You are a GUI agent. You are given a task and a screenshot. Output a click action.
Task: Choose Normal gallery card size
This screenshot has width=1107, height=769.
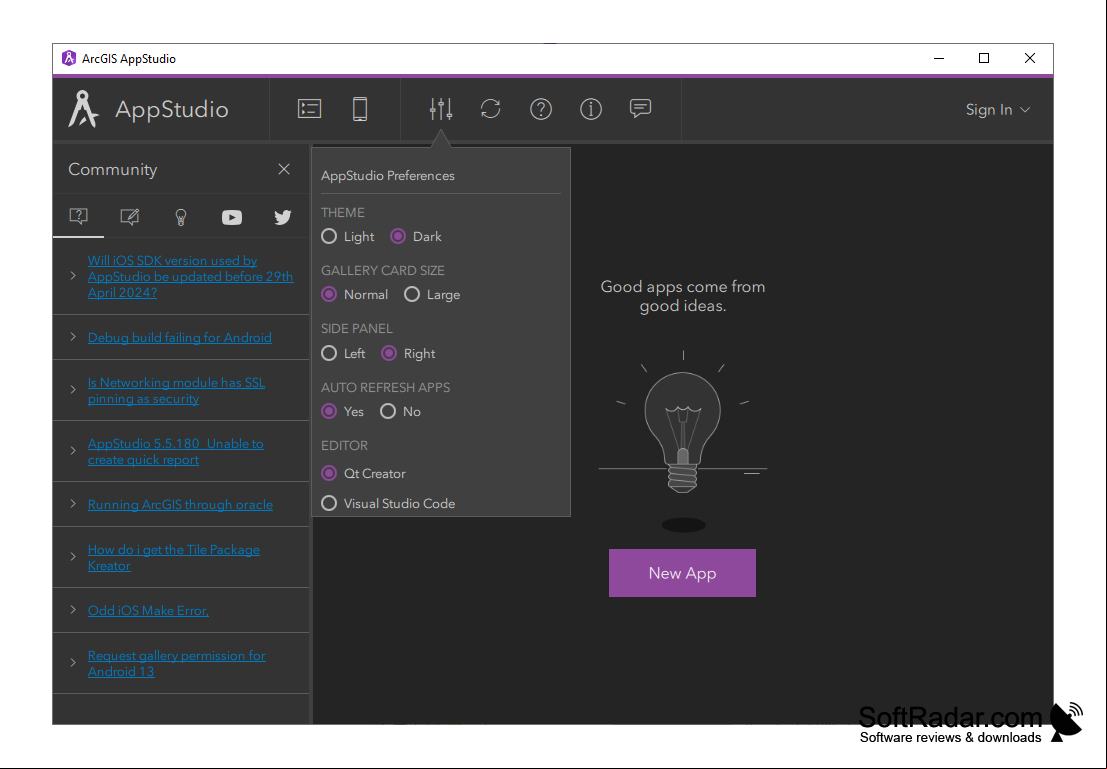pyautogui.click(x=354, y=294)
